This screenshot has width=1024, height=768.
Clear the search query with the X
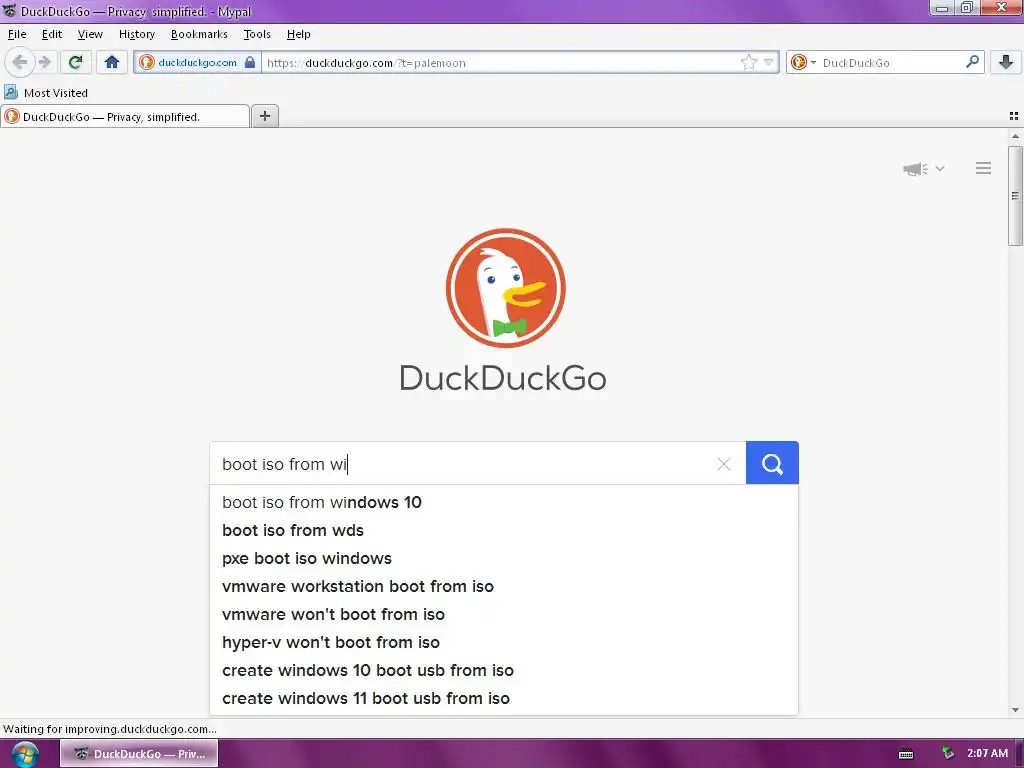724,464
